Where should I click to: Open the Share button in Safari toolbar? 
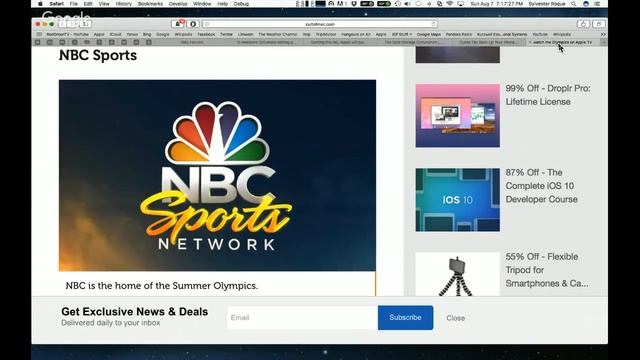point(583,24)
